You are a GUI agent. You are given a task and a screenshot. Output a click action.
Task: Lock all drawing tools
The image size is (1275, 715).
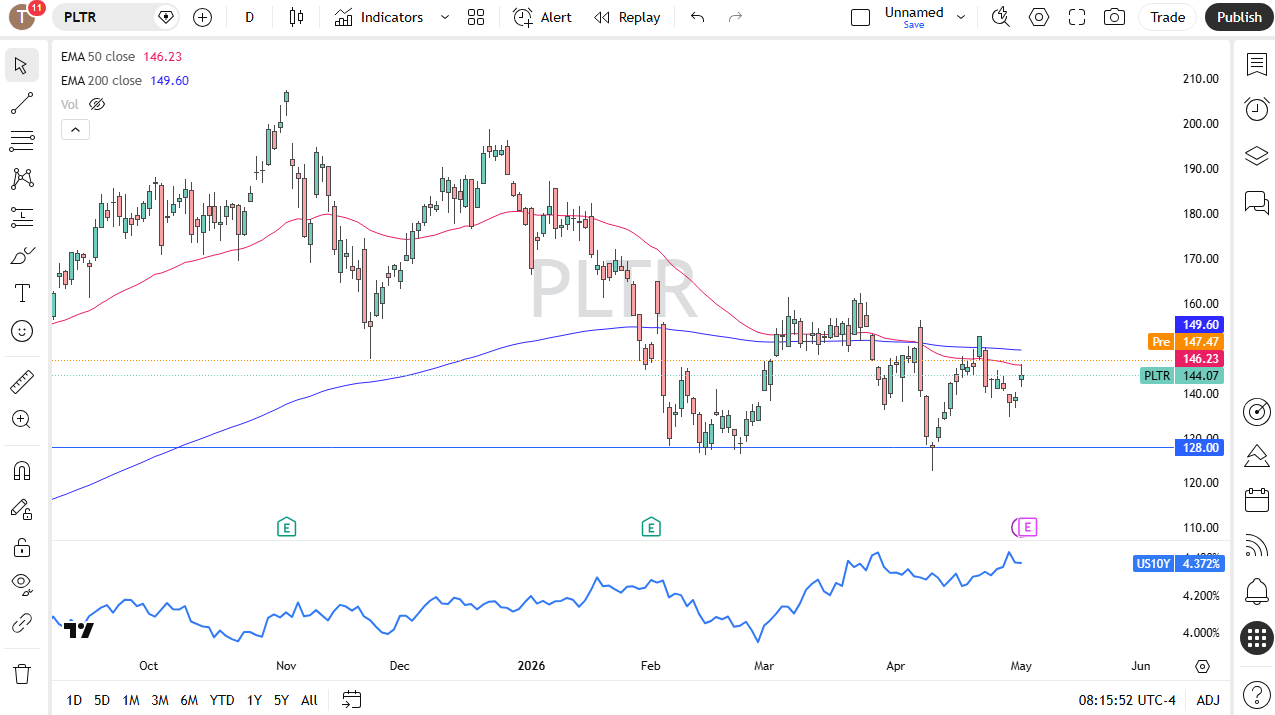tap(22, 547)
